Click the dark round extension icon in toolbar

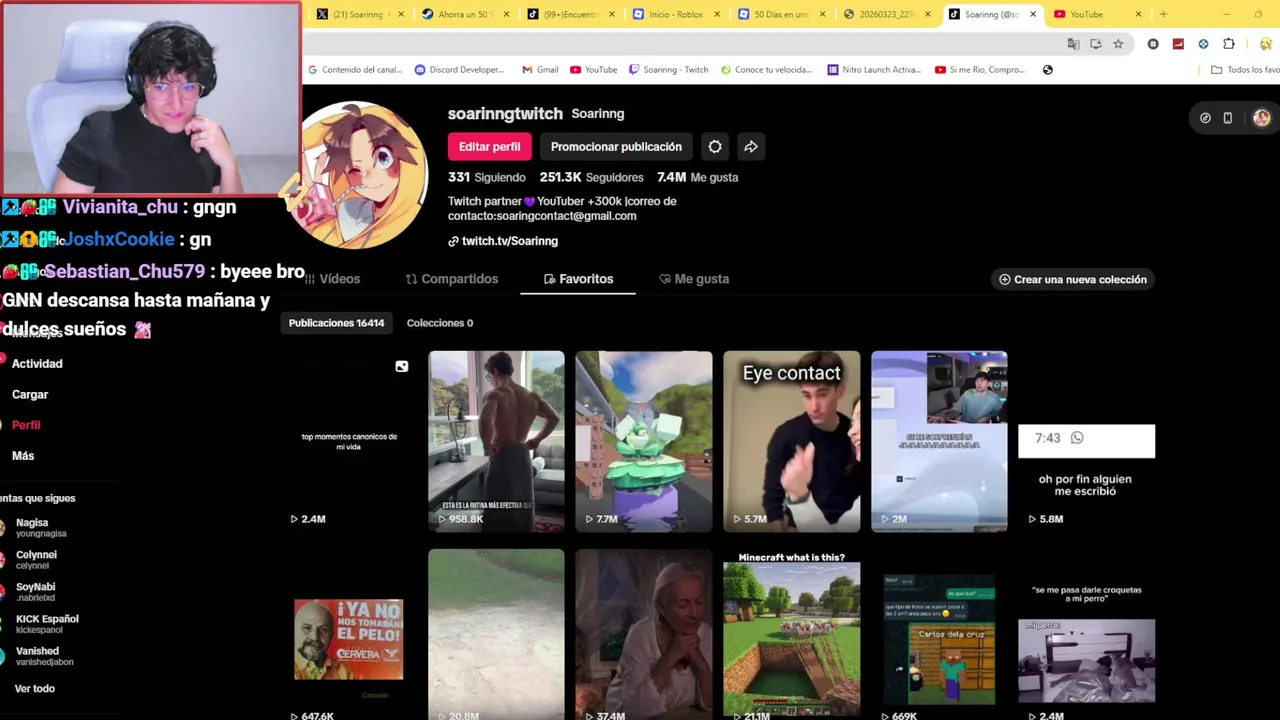tap(1153, 44)
